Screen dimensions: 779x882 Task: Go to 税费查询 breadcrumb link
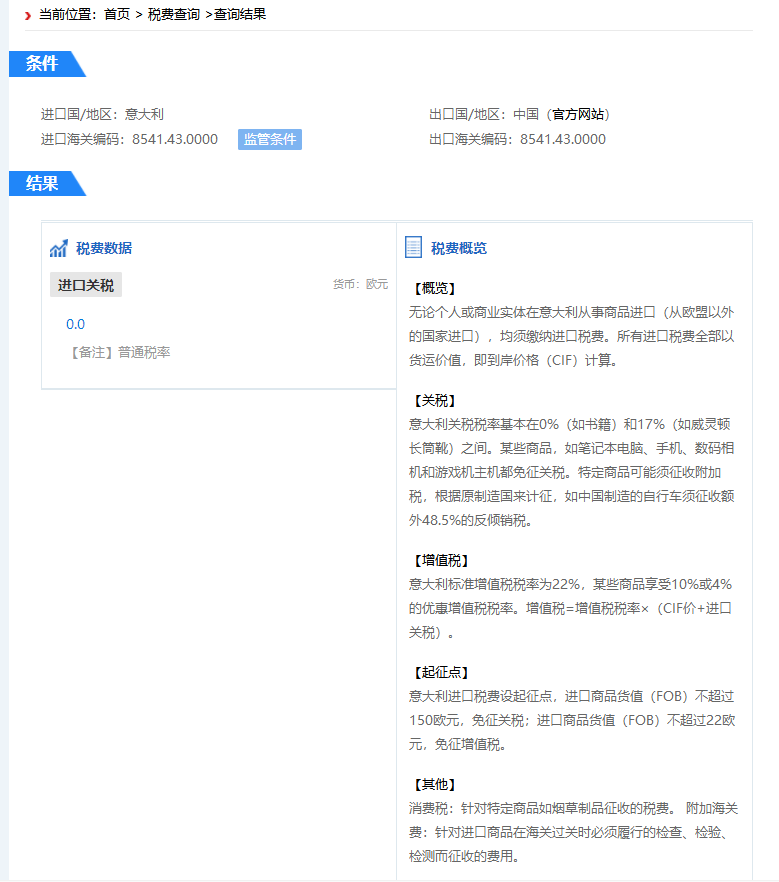174,15
